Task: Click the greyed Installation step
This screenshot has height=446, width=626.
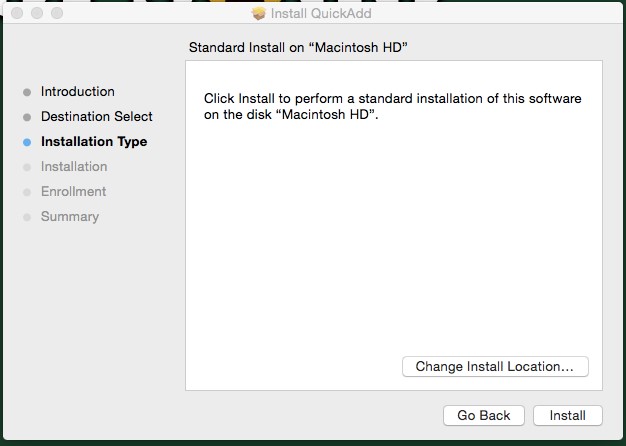Action: [x=74, y=167]
